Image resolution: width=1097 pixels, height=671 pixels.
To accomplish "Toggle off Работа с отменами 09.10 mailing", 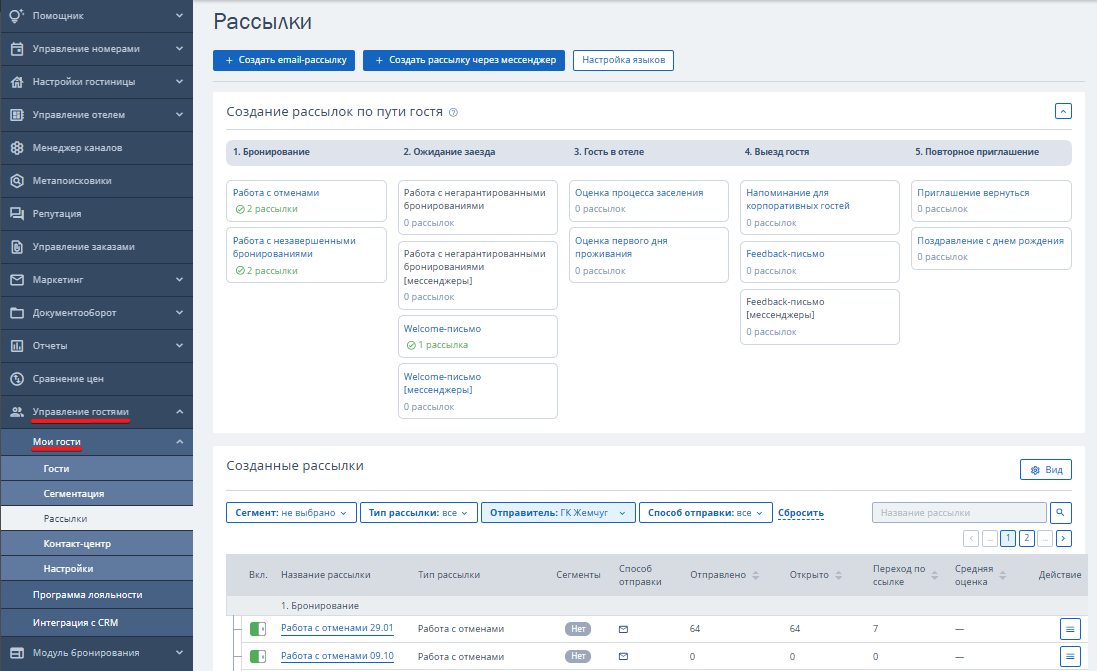I will 257,656.
